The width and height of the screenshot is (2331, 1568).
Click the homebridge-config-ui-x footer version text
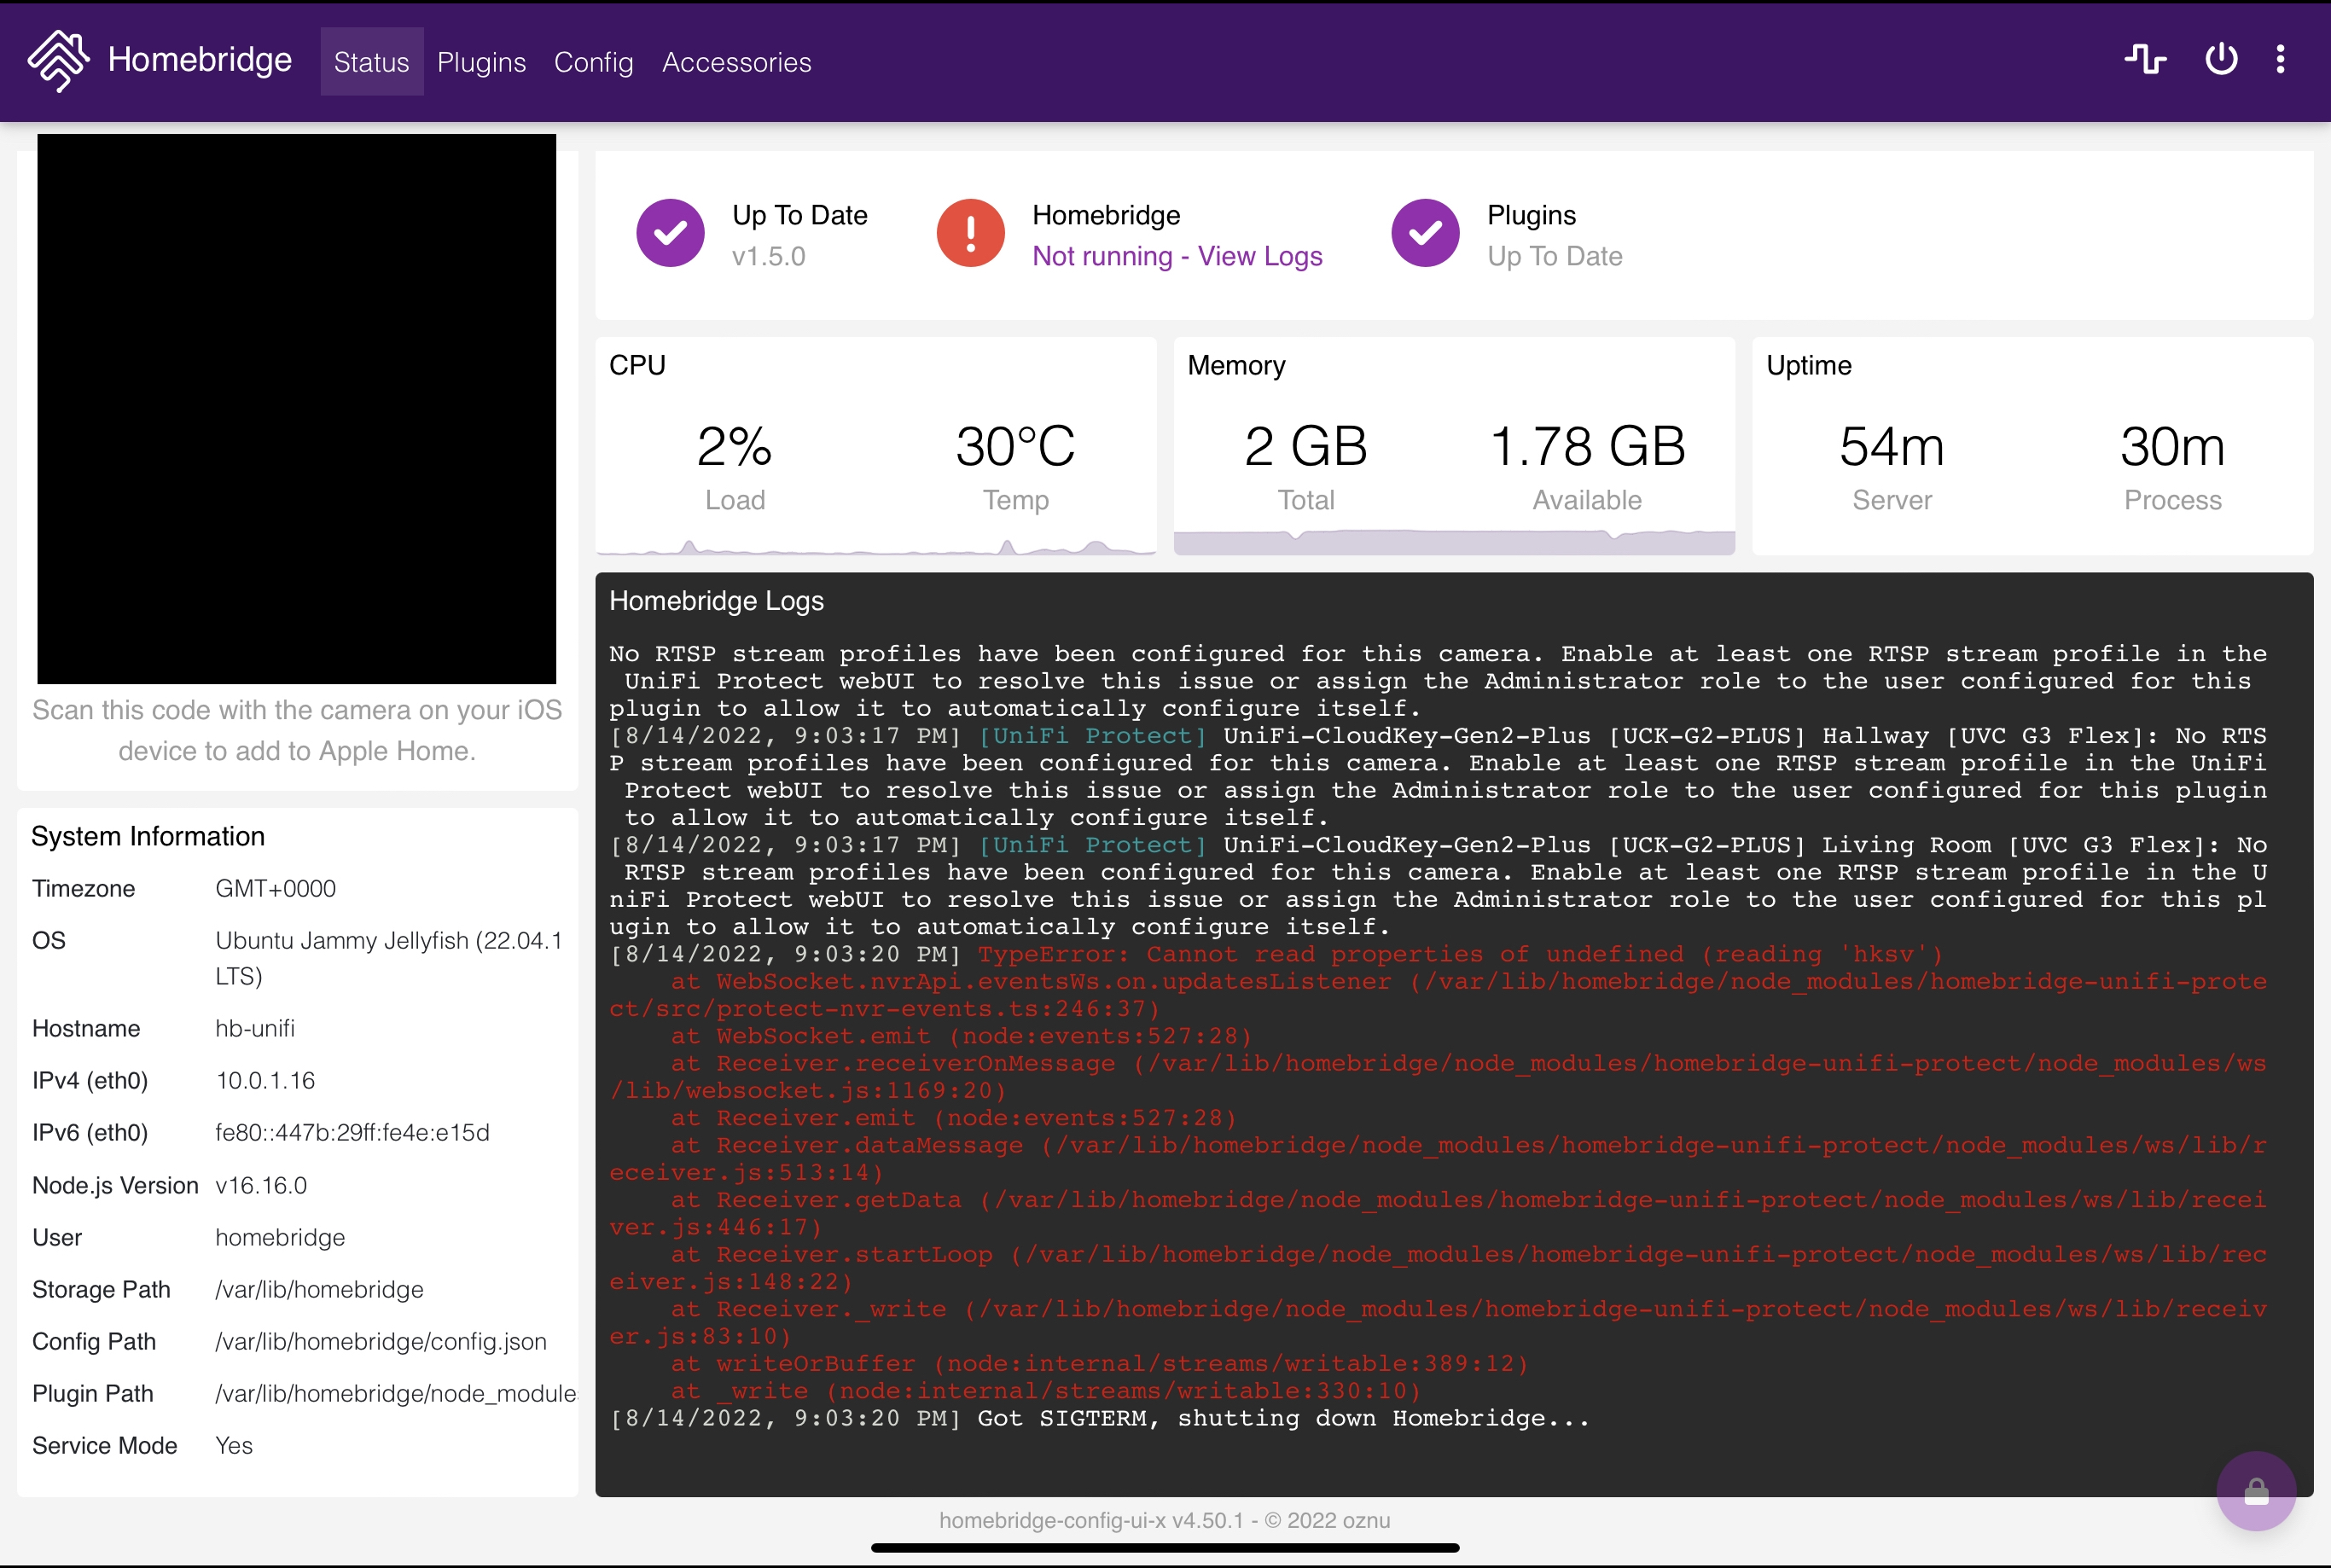1165,1519
